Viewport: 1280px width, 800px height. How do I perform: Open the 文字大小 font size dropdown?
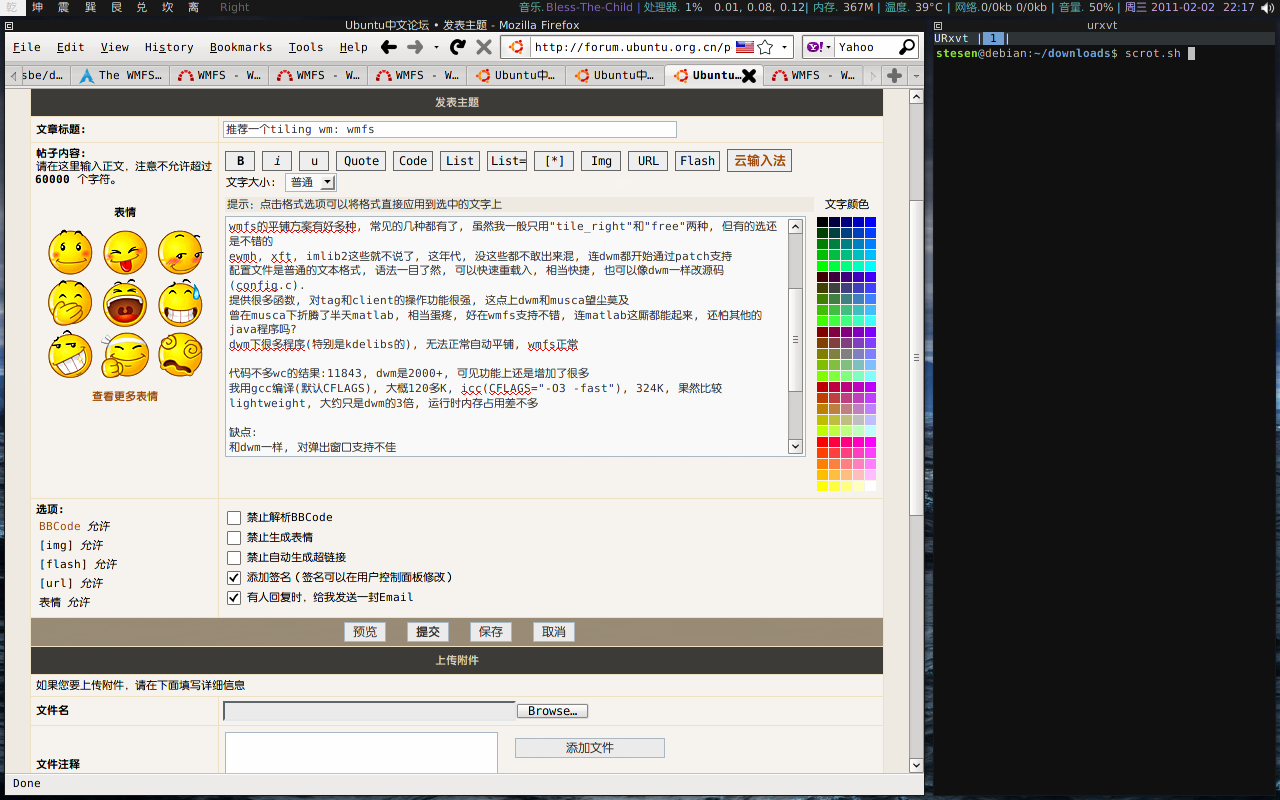point(310,182)
